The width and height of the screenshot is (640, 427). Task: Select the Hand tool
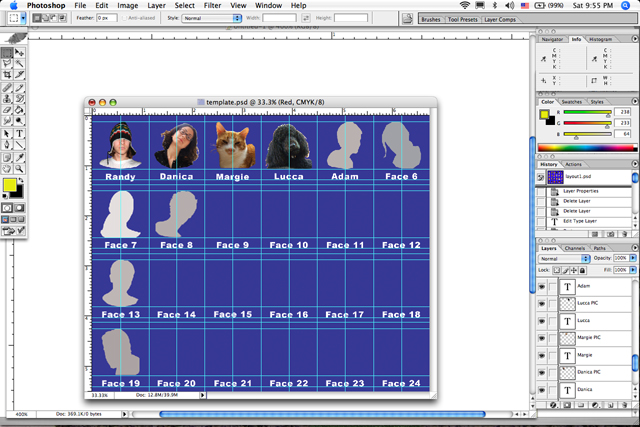[x=7, y=169]
